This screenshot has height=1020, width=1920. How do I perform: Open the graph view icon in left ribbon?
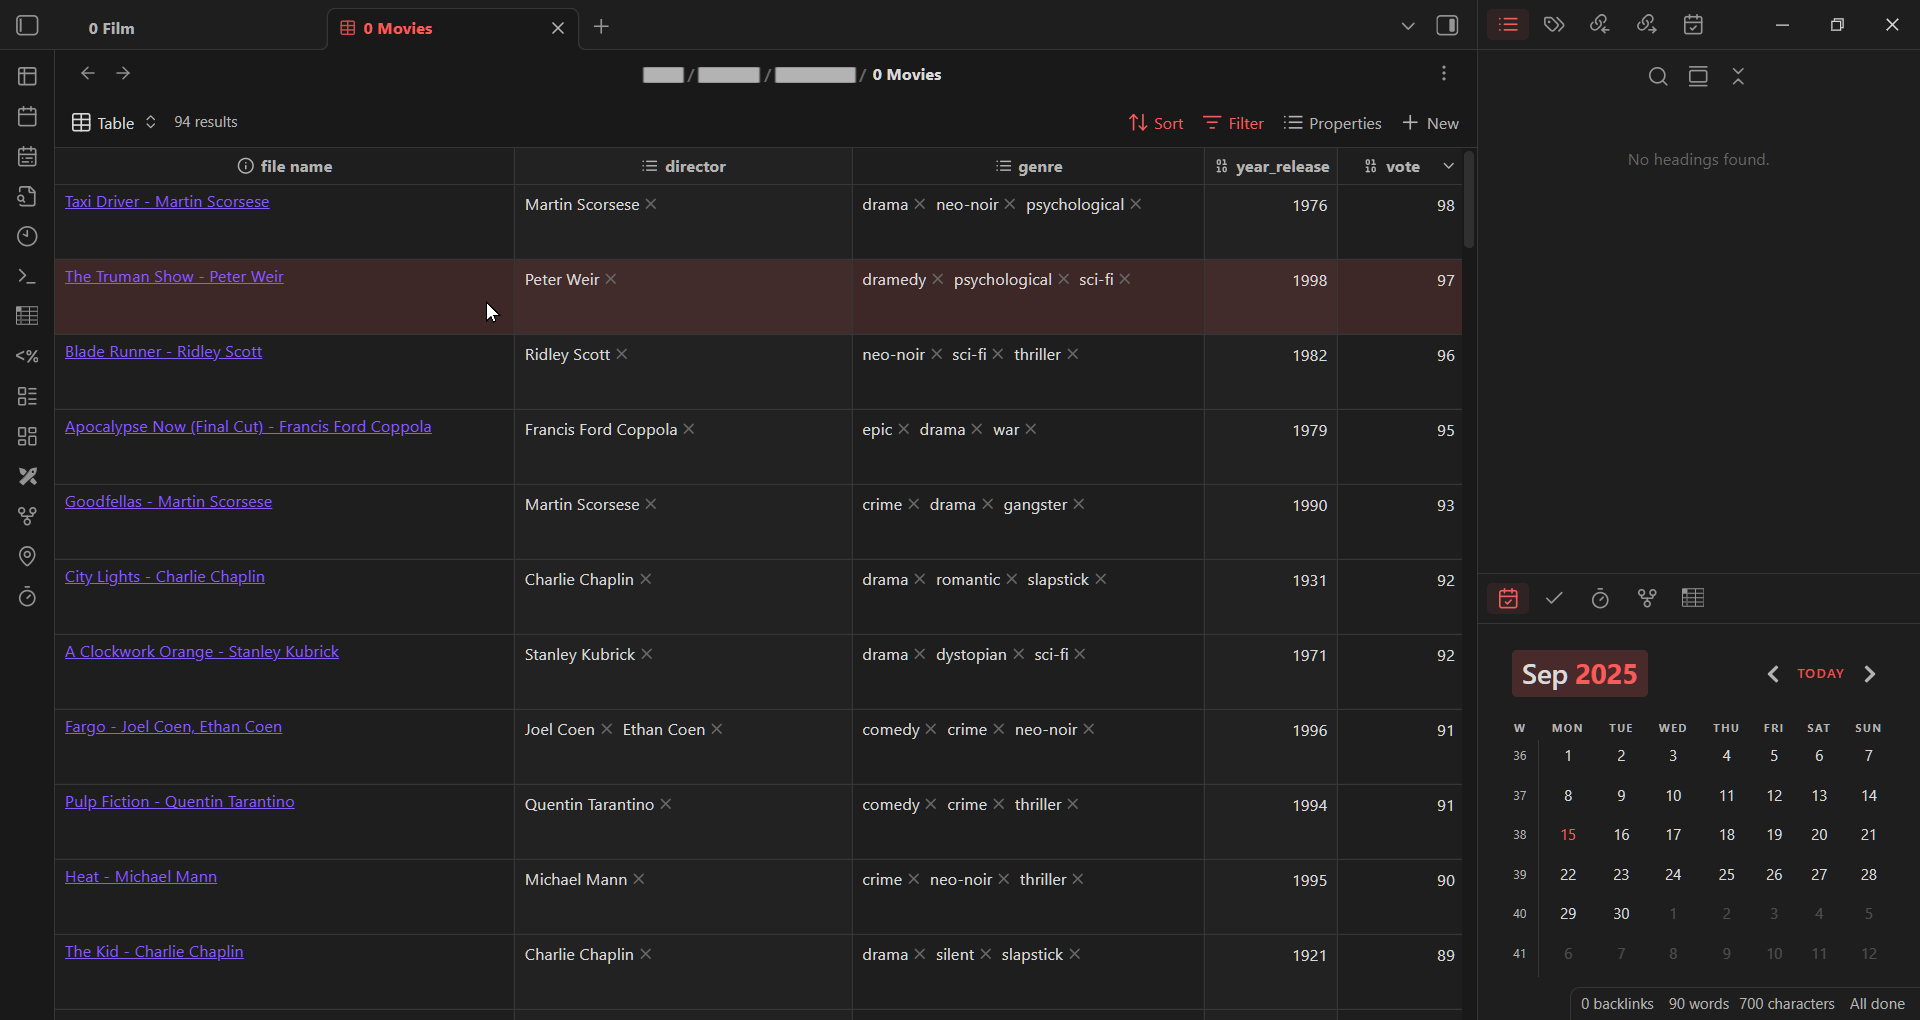[27, 517]
